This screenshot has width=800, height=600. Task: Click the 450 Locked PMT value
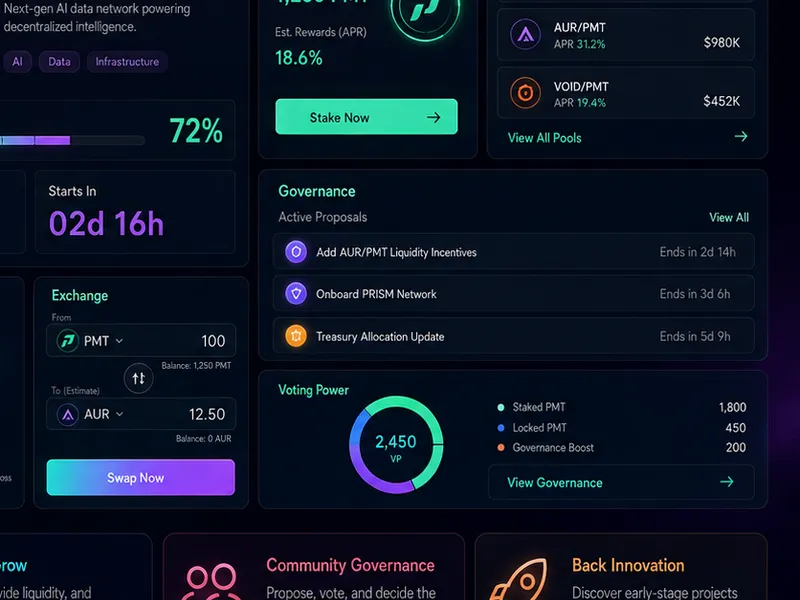pyautogui.click(x=736, y=428)
